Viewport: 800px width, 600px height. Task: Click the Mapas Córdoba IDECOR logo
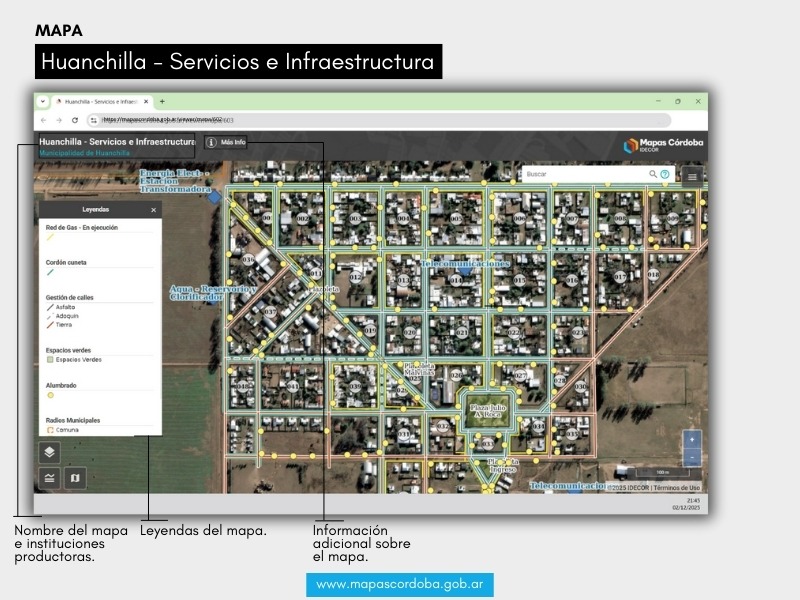pyautogui.click(x=663, y=145)
